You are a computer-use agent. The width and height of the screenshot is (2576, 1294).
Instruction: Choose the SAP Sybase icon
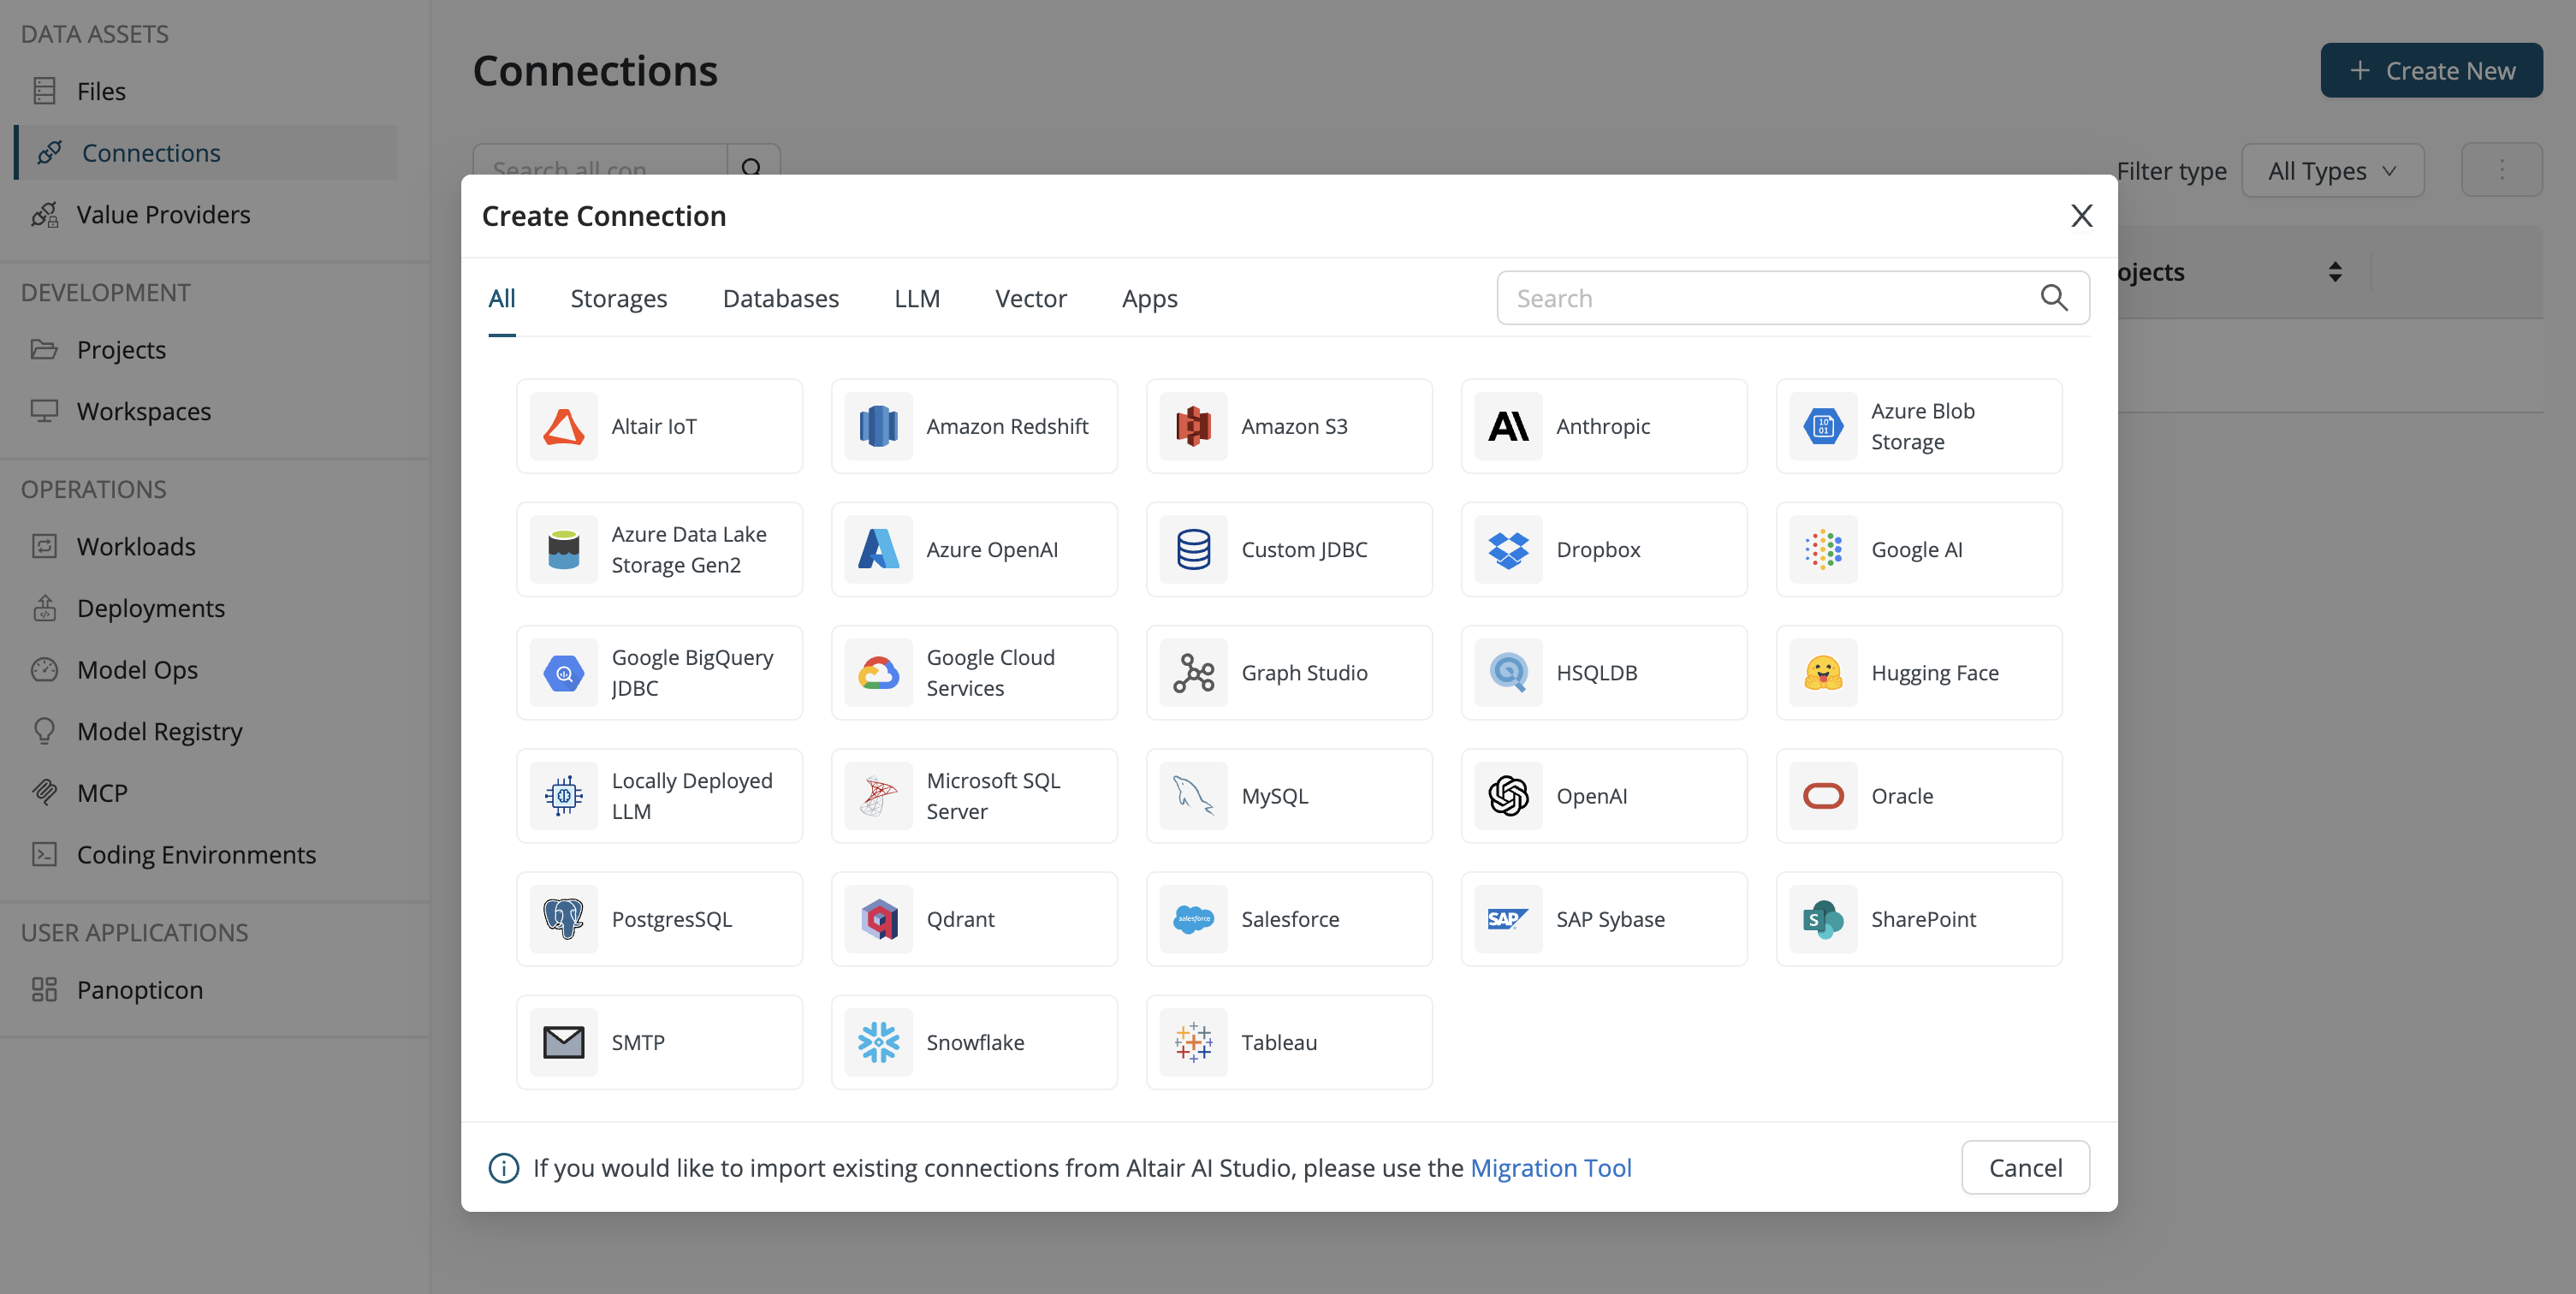pyautogui.click(x=1509, y=918)
